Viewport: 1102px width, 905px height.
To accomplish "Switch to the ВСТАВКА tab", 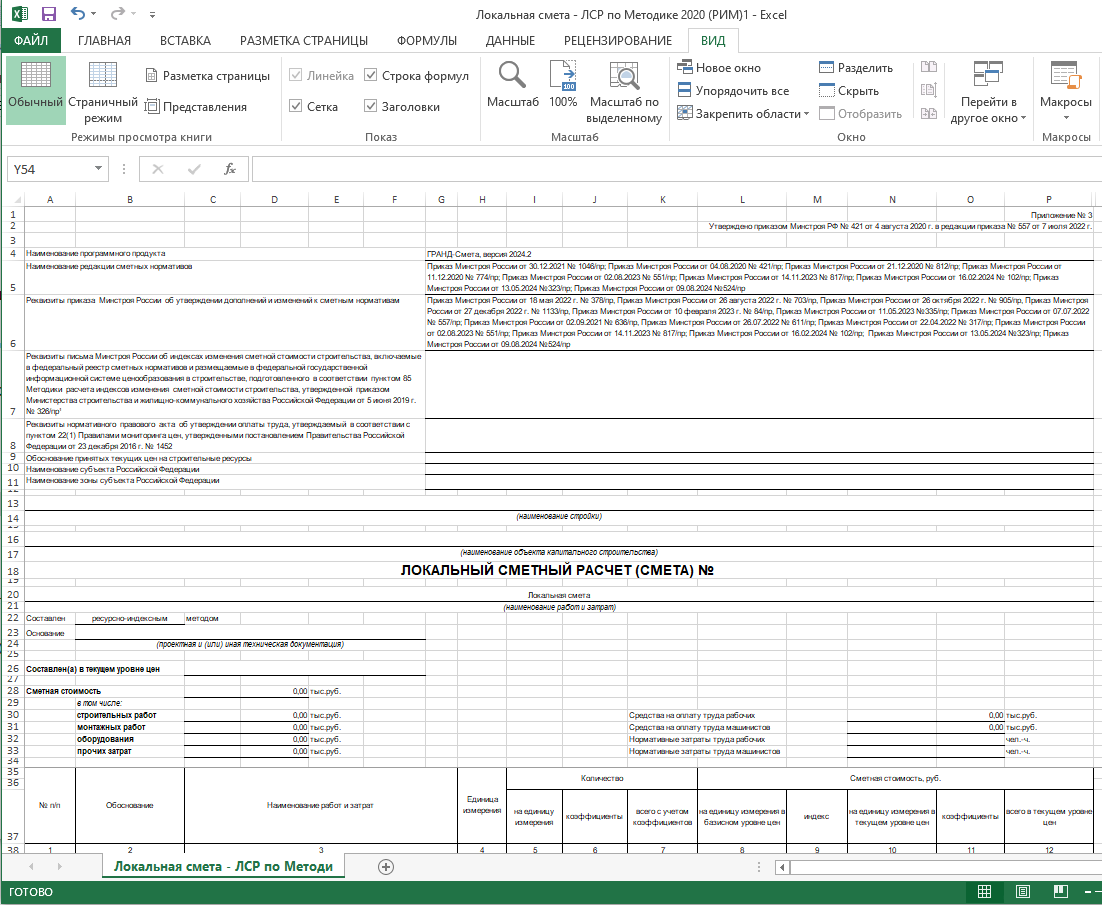I will (185, 40).
